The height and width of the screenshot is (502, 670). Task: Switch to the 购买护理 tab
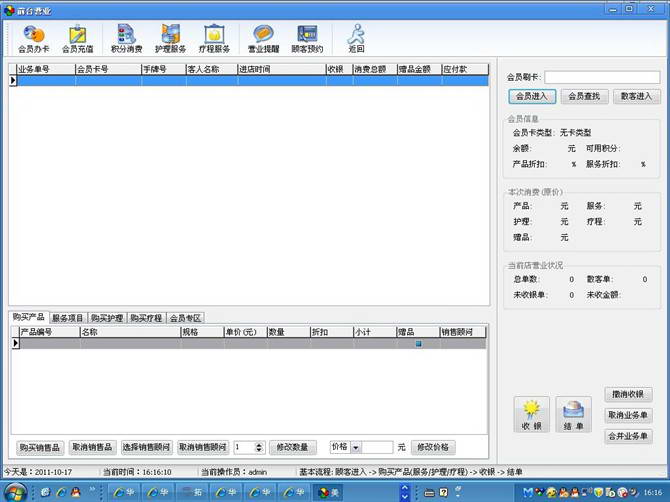point(107,318)
